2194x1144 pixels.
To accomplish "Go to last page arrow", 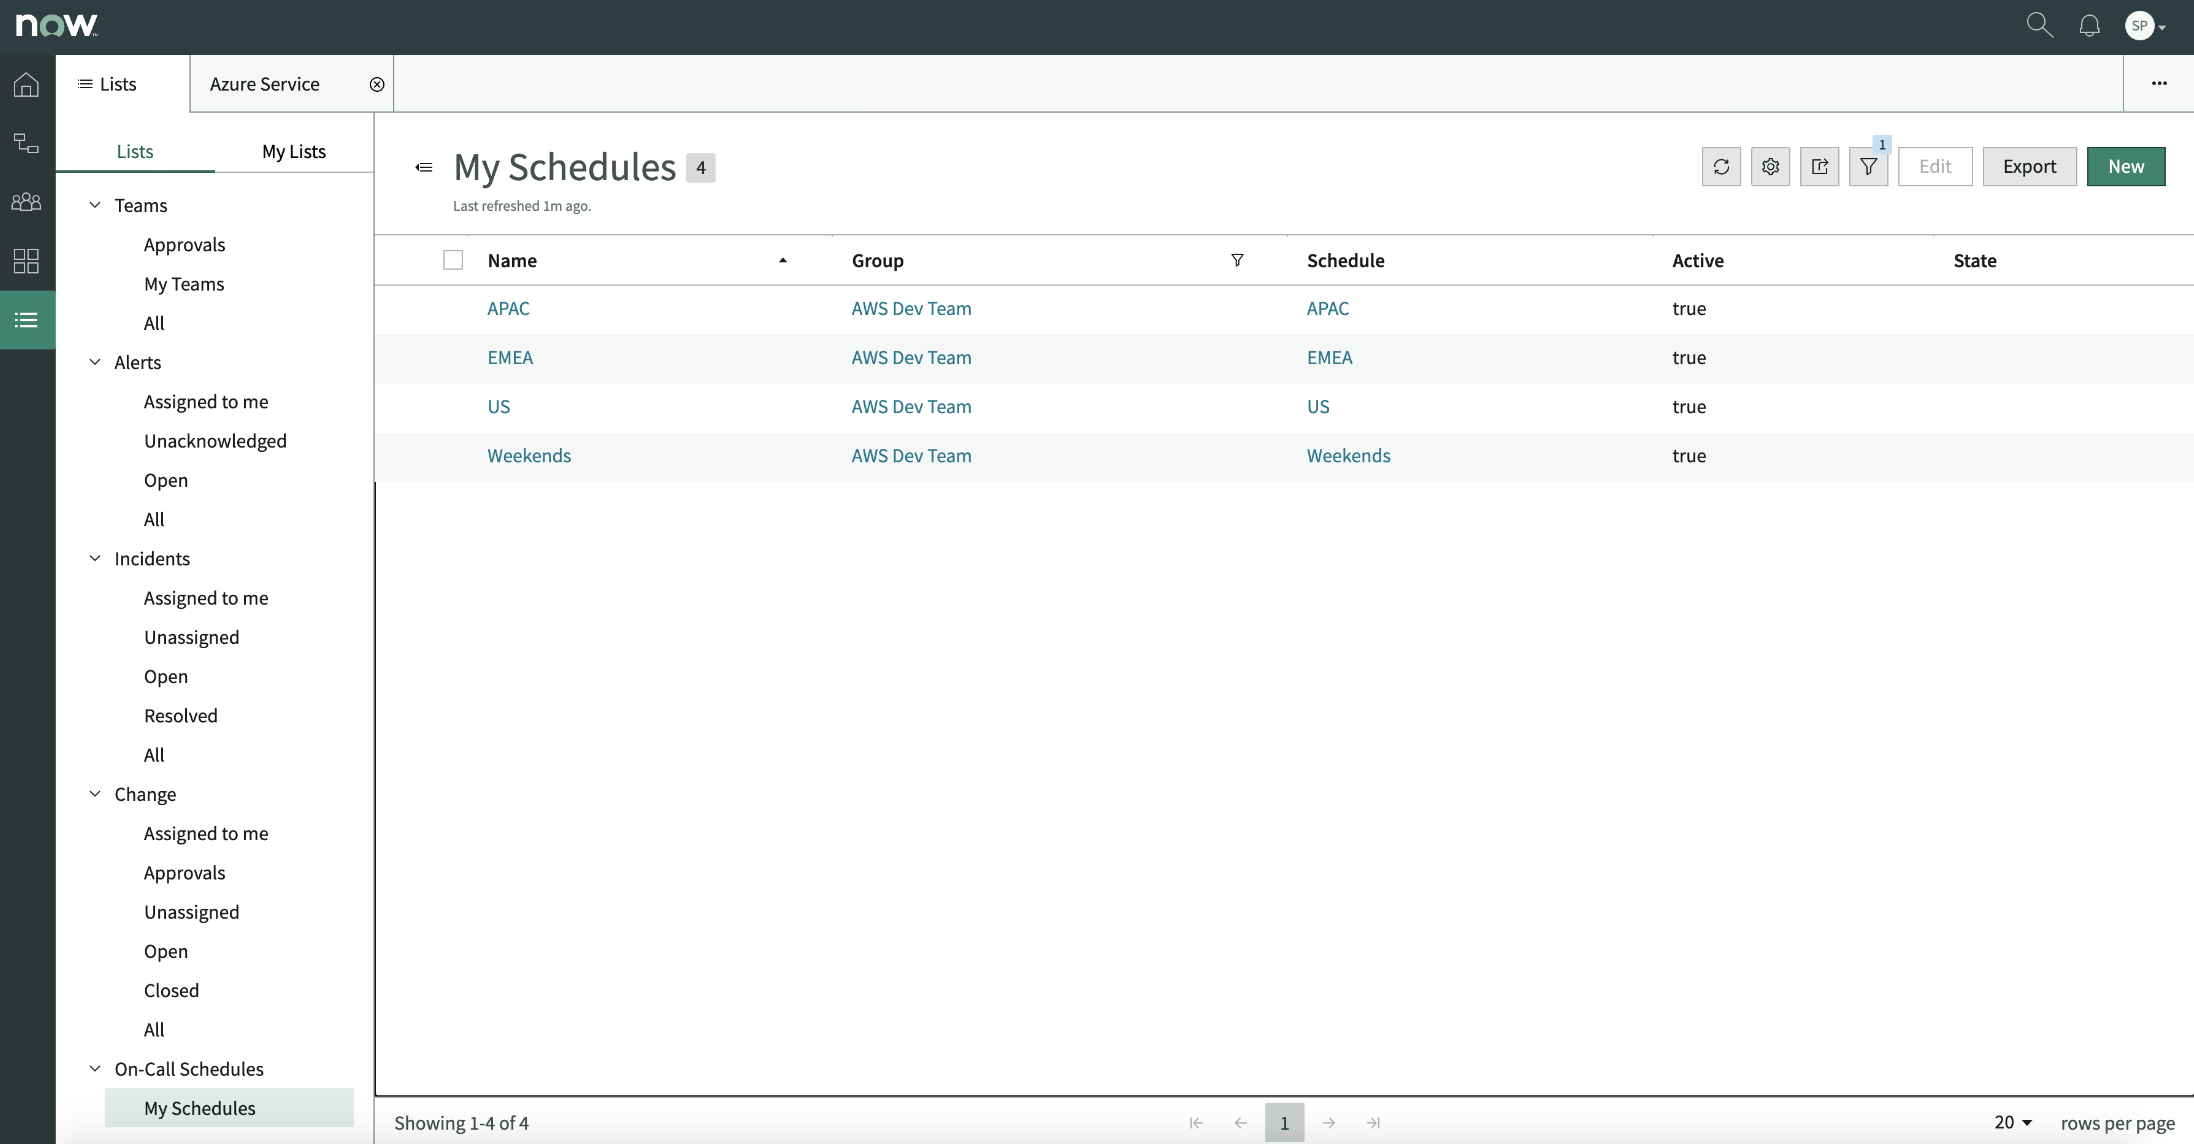I will 1374,1123.
